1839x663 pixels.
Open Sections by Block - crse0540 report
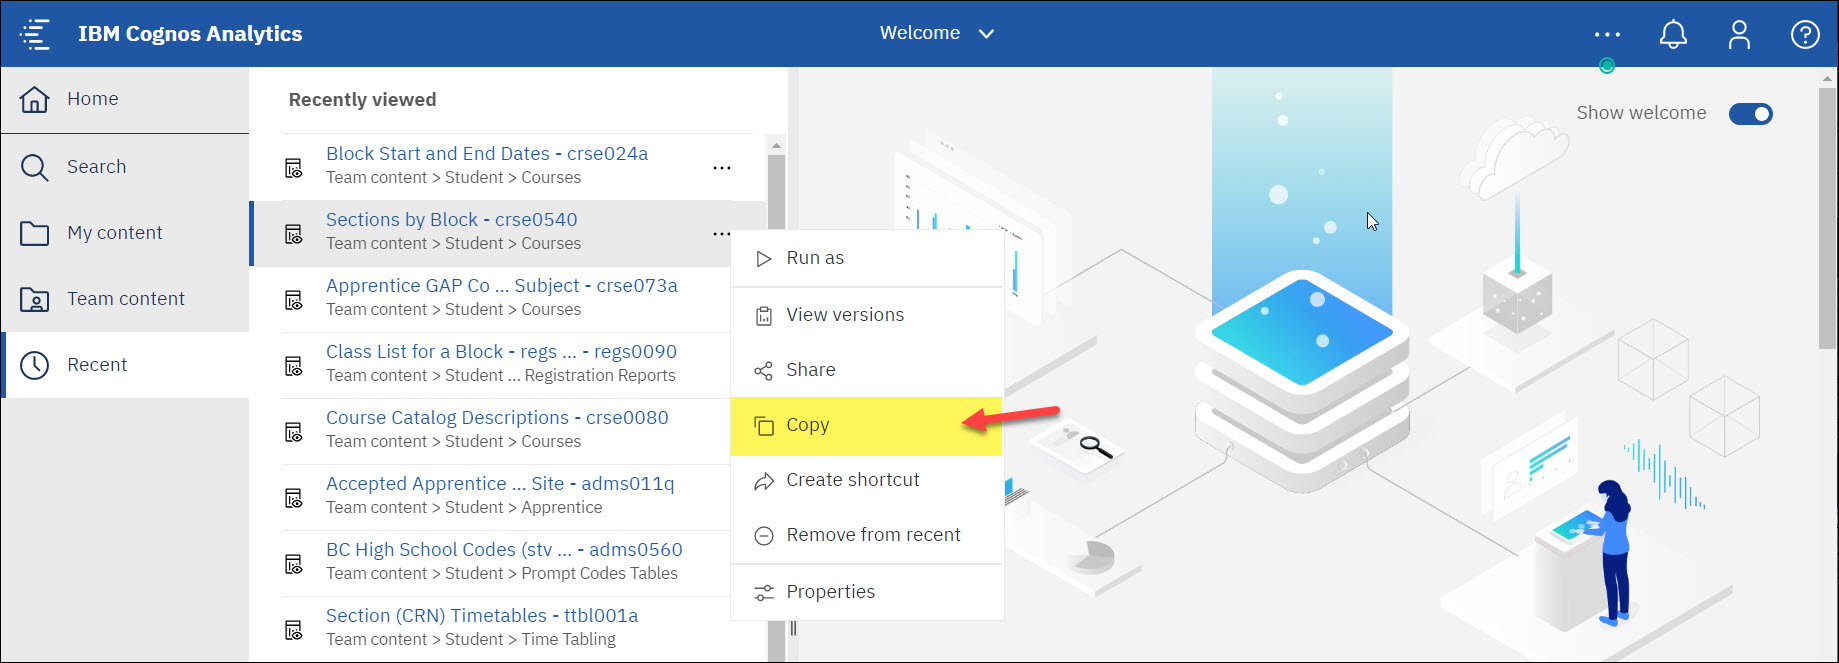(452, 220)
